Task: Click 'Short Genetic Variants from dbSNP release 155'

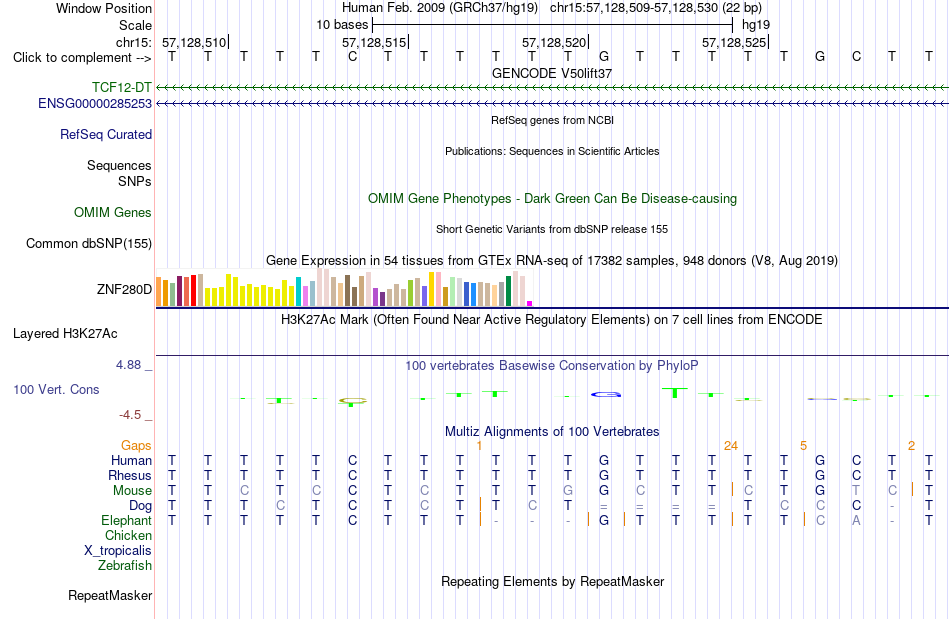Action: [x=552, y=230]
